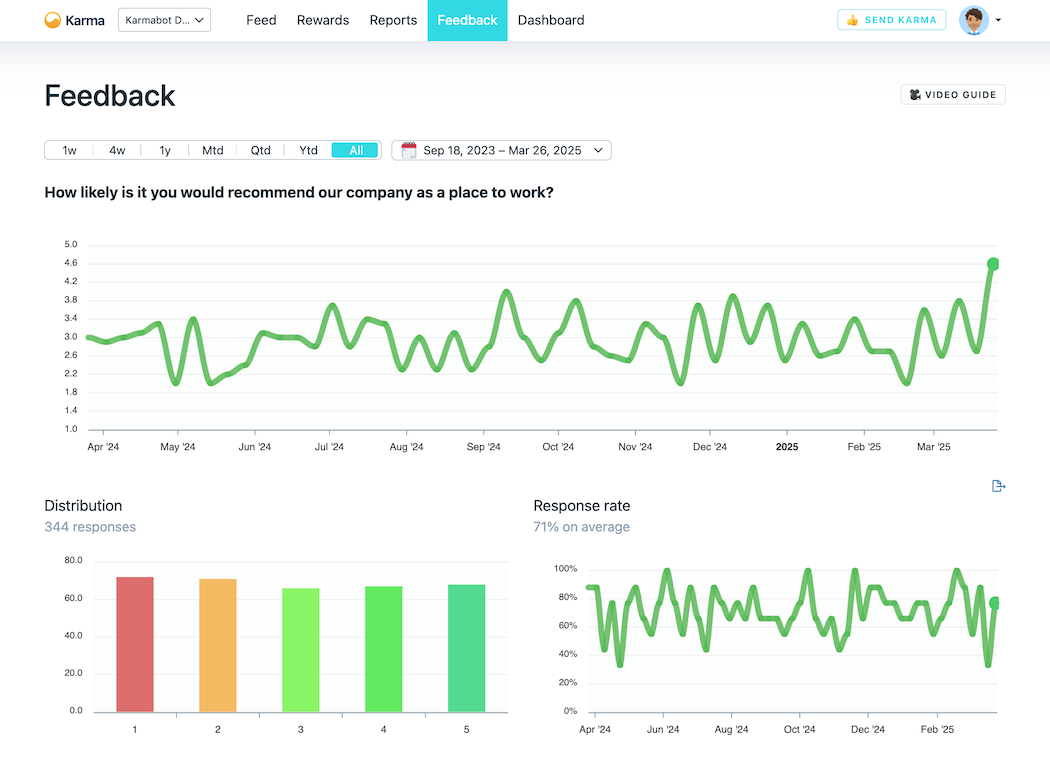Go to the Rewards tab

tap(323, 20)
